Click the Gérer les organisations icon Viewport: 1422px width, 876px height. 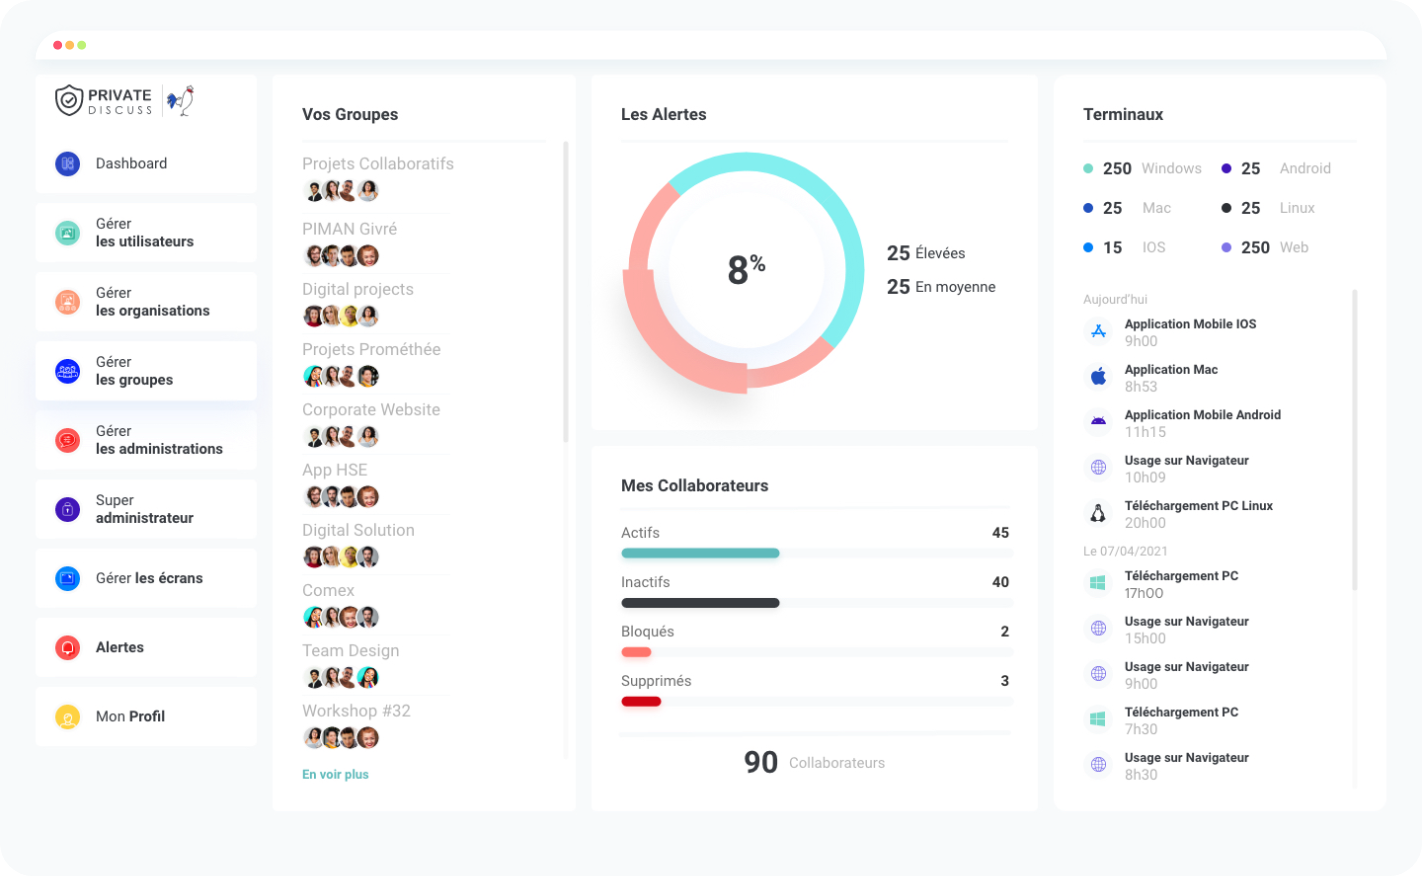tap(67, 302)
